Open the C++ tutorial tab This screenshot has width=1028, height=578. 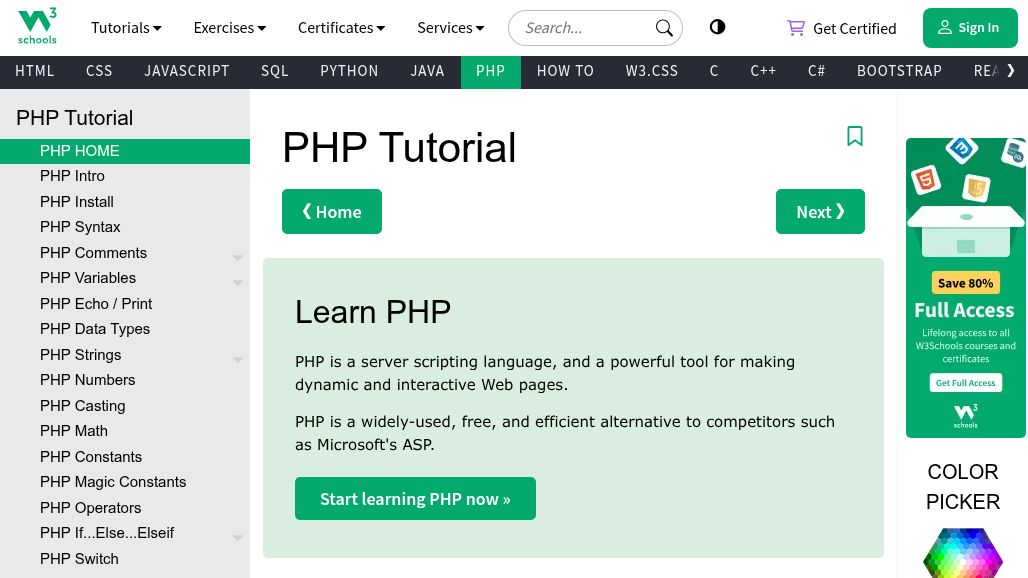tap(763, 71)
